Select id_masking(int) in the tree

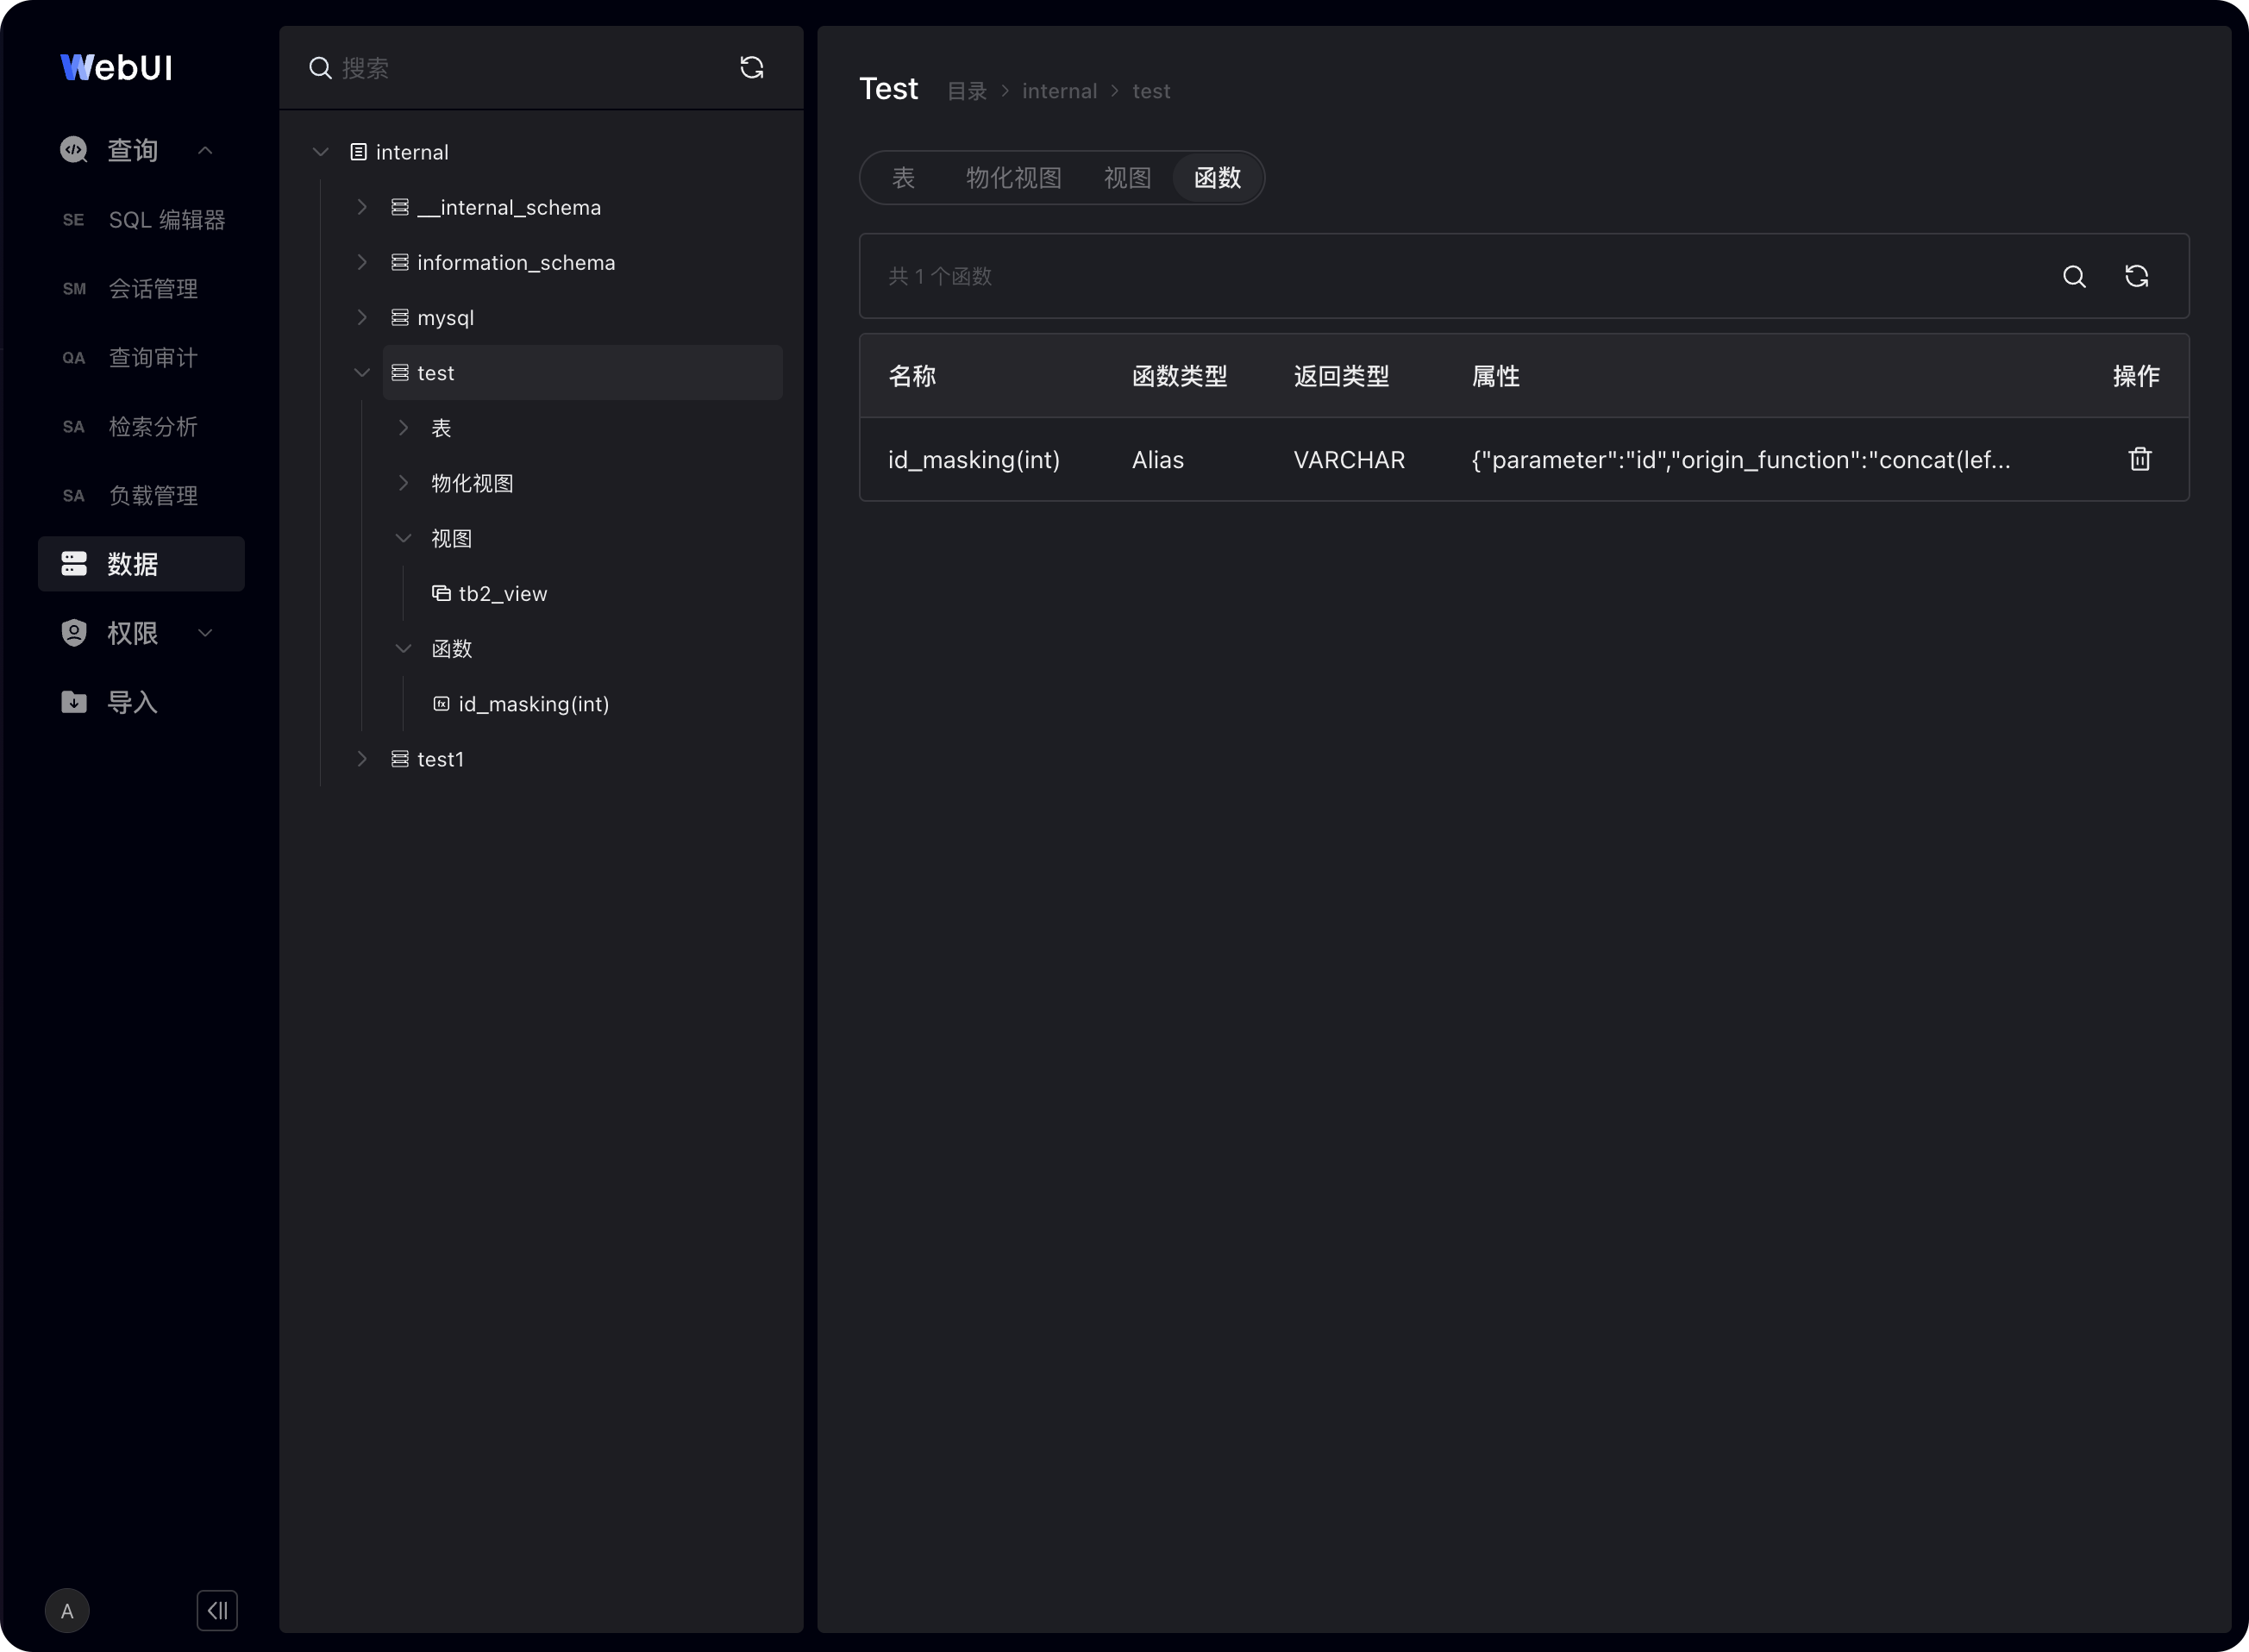(x=534, y=704)
